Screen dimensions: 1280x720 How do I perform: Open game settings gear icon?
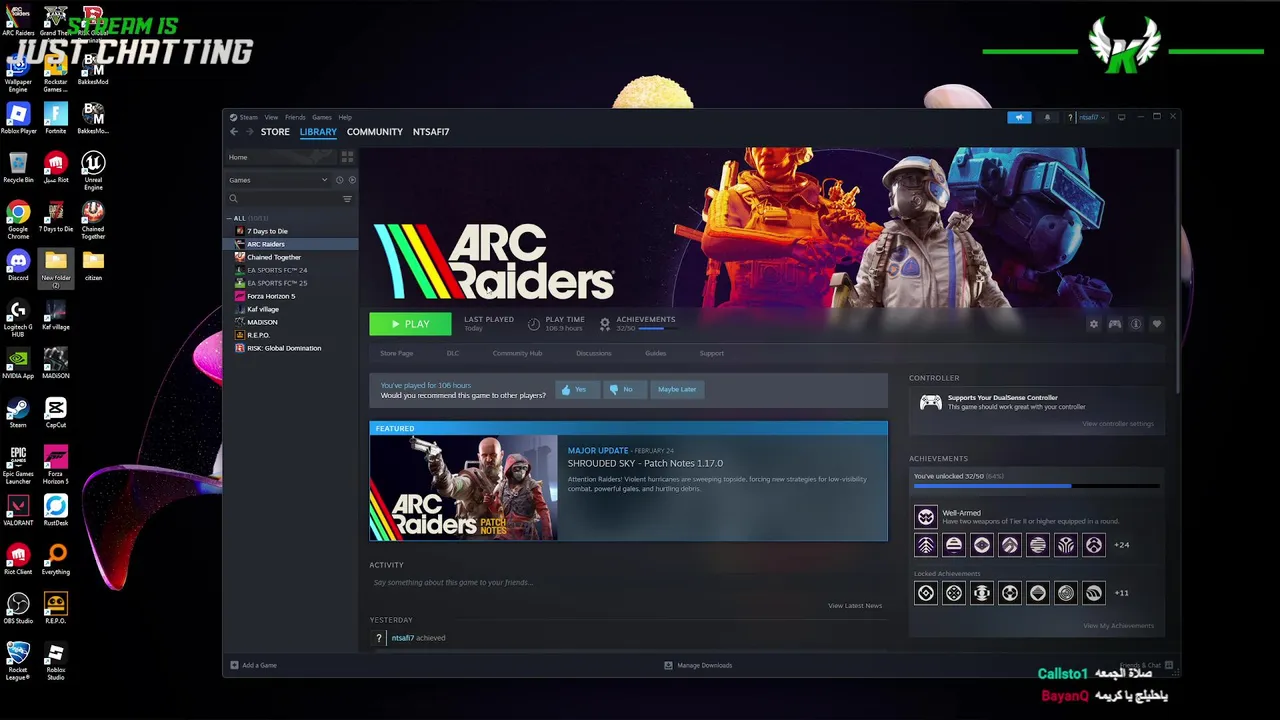(x=1093, y=324)
